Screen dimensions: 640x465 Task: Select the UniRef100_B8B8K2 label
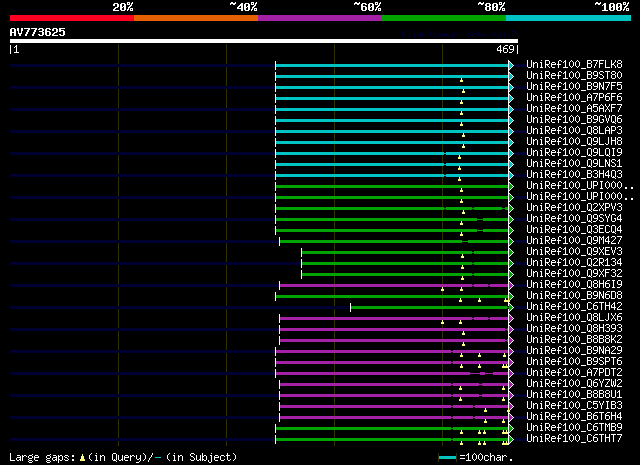pyautogui.click(x=574, y=340)
